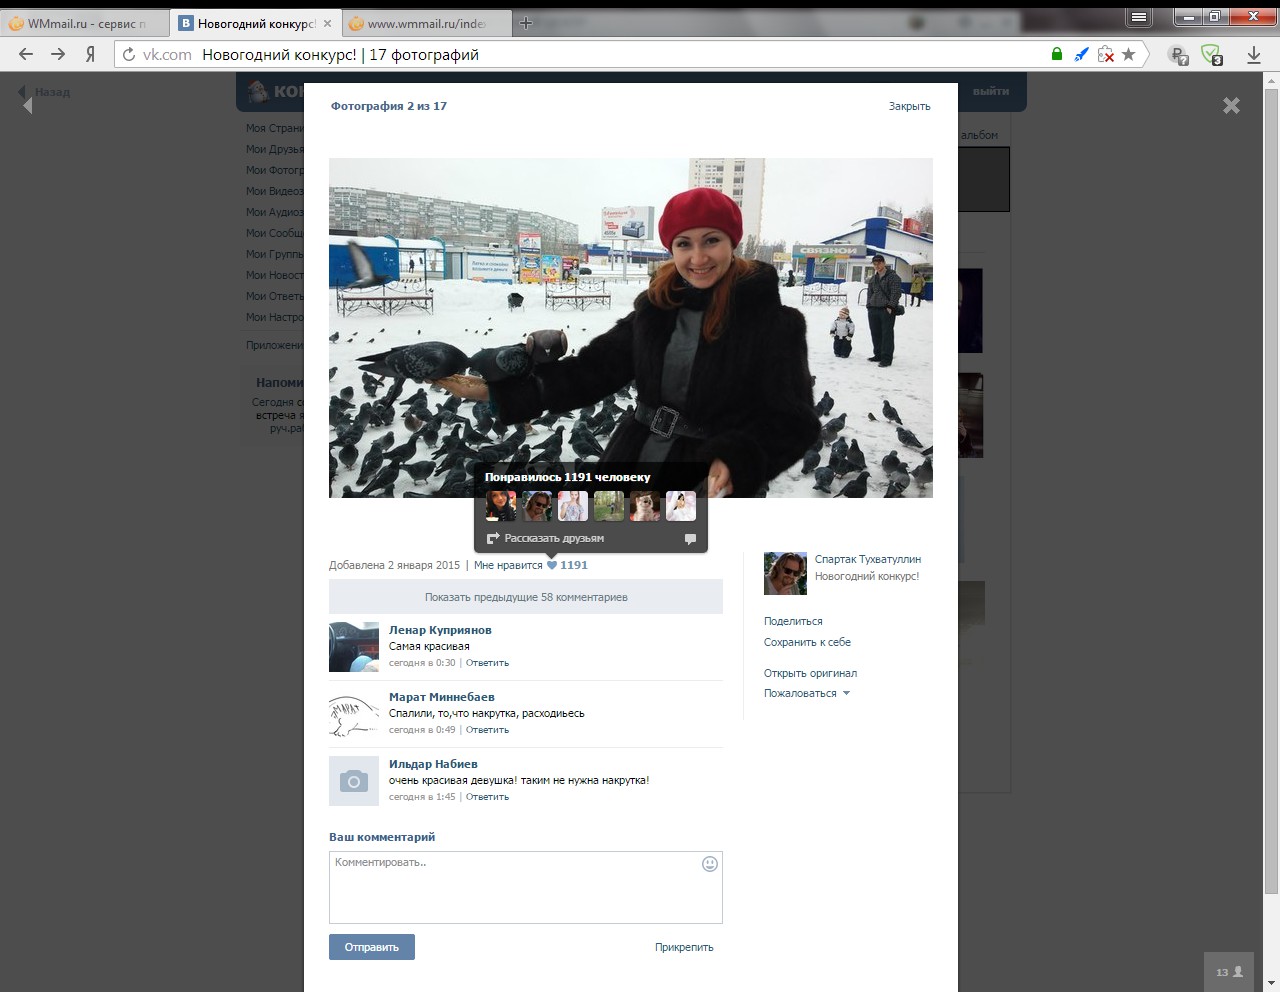Expand the Пожаловаться dropdown

coord(806,693)
